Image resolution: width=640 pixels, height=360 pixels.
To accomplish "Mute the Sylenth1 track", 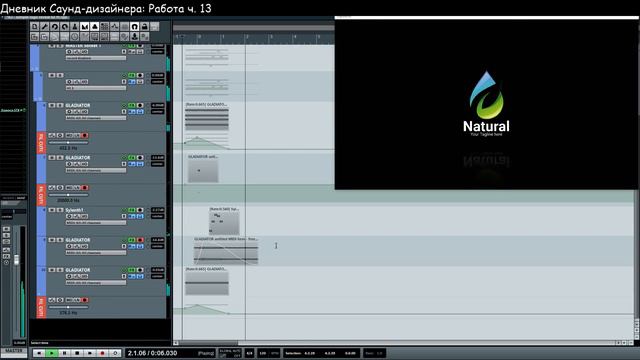I will coord(51,210).
